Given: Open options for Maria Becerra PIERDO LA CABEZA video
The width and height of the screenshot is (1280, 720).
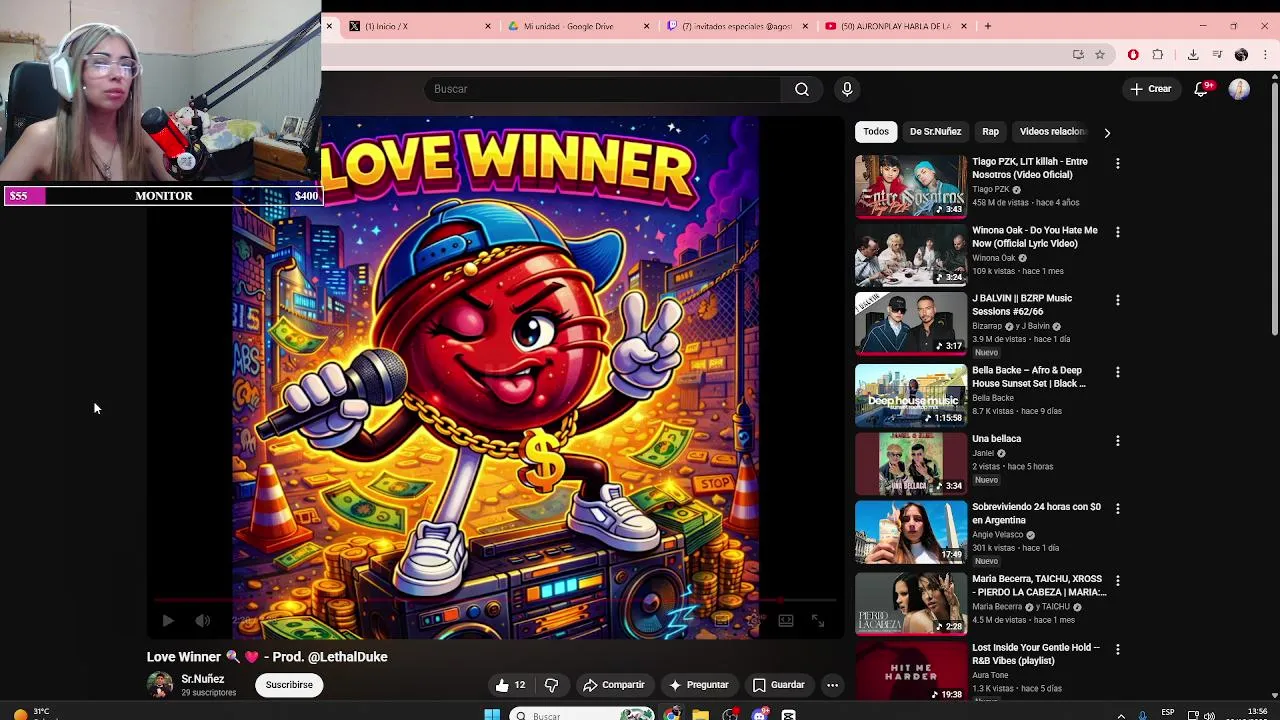Looking at the screenshot, I should [1117, 580].
